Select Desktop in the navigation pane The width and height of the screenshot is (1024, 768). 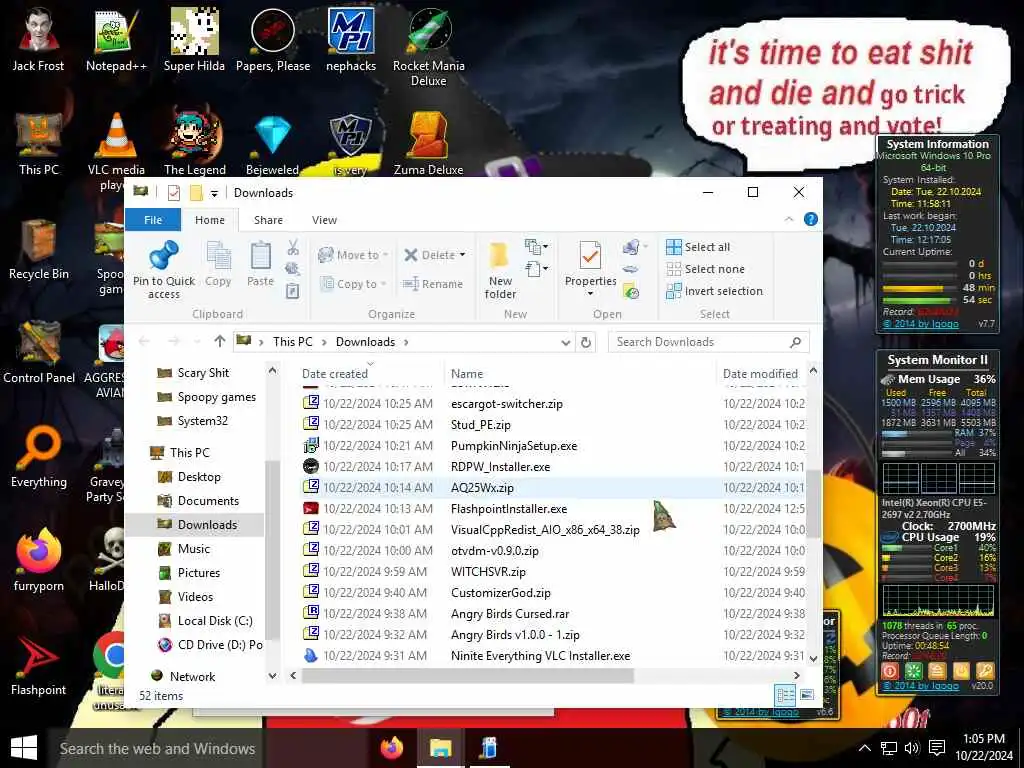[199, 477]
